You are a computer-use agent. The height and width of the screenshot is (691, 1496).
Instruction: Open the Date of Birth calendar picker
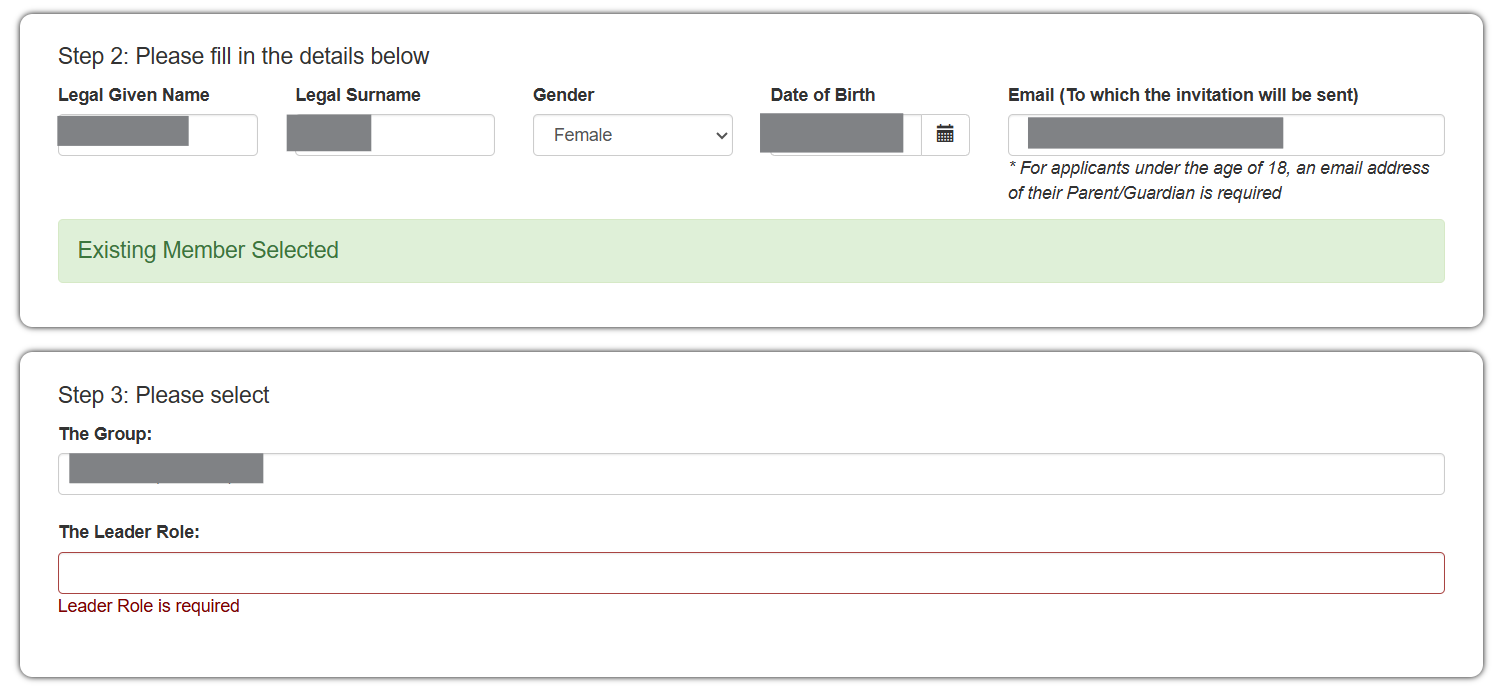945,135
